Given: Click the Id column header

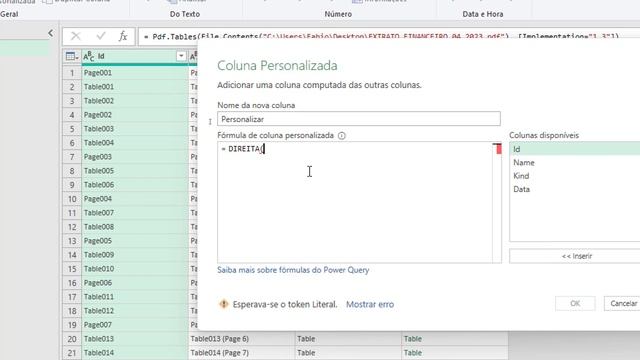Looking at the screenshot, I should pyautogui.click(x=135, y=56).
